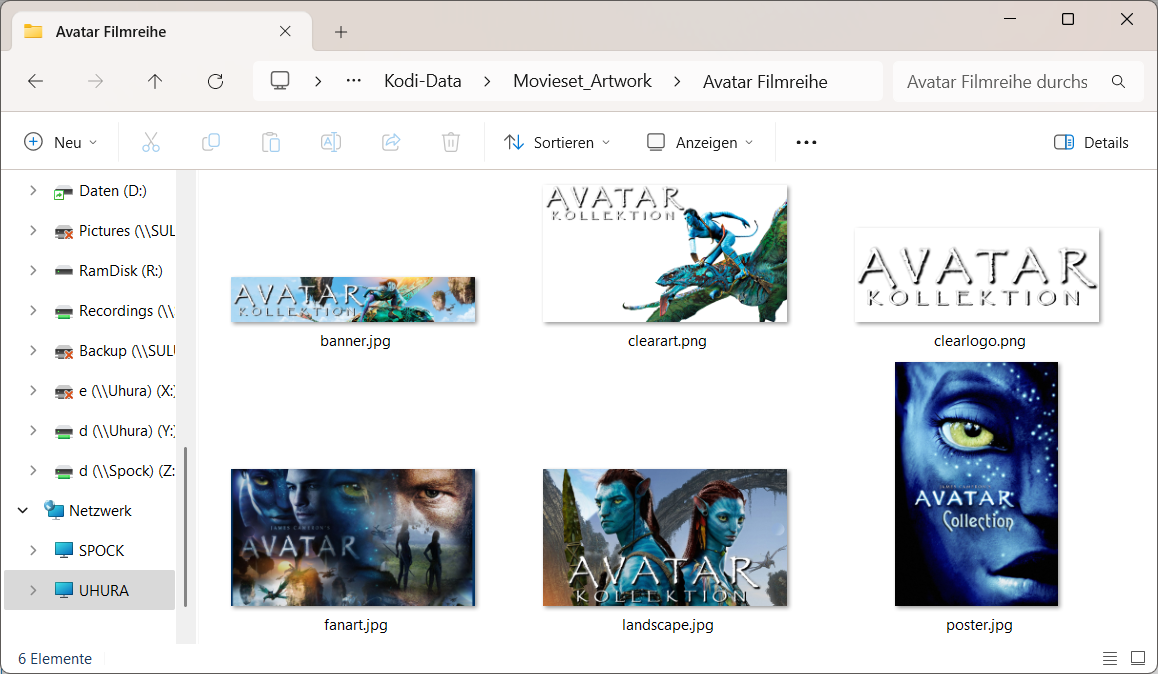Cut the selected item
1158x674 pixels.
pos(151,142)
